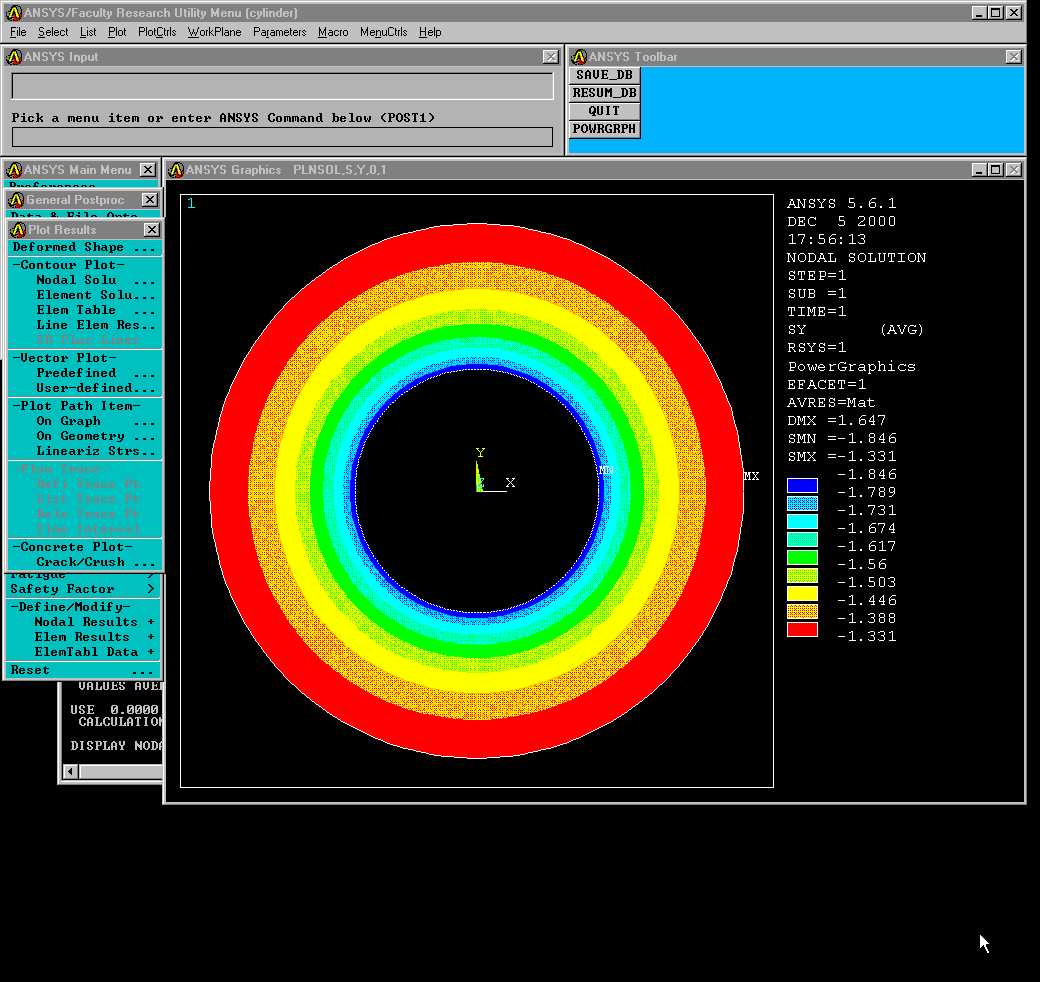Screen dimensions: 1040x982
Task: Click the ANSYS Graphics window logo icon
Action: [176, 170]
